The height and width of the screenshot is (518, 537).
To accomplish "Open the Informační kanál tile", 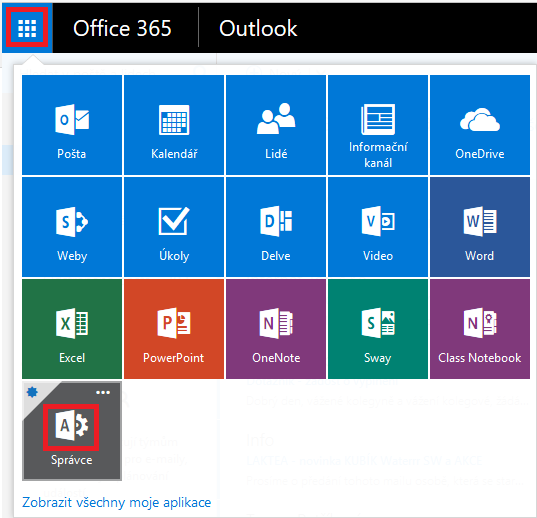I will tap(378, 125).
